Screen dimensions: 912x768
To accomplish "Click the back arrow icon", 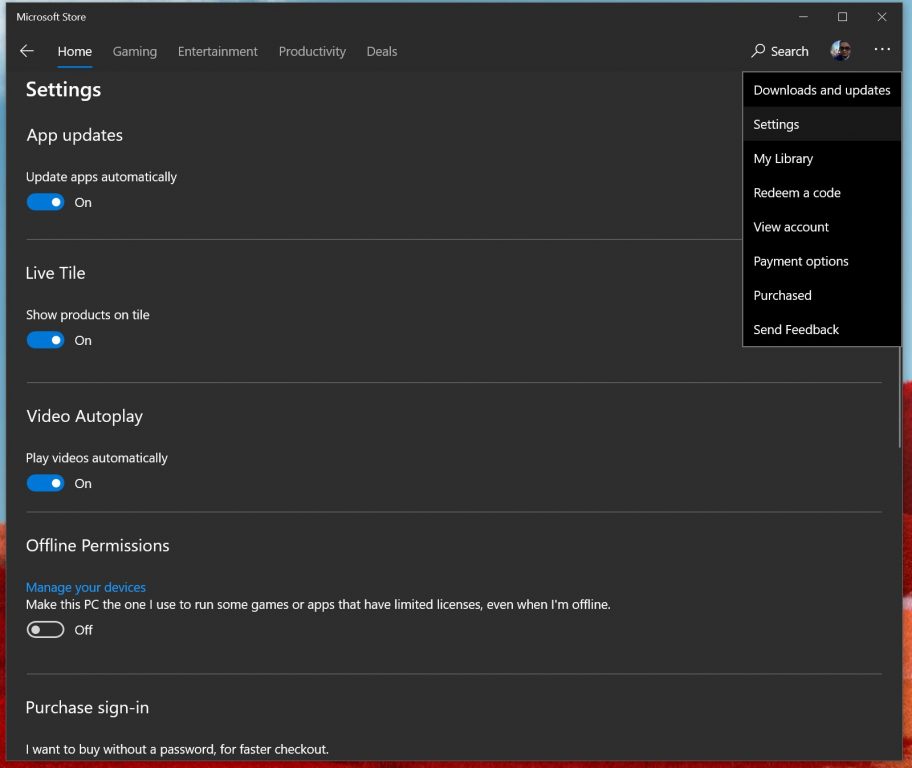I will click(x=27, y=51).
